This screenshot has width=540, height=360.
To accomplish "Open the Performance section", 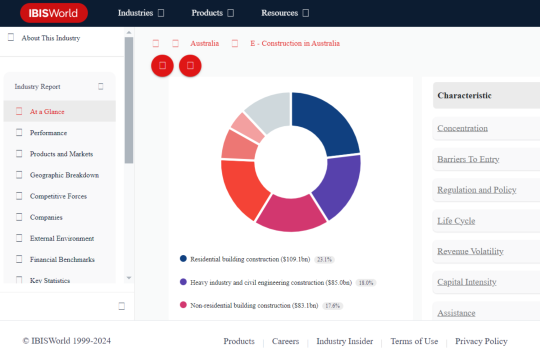I will [48, 133].
